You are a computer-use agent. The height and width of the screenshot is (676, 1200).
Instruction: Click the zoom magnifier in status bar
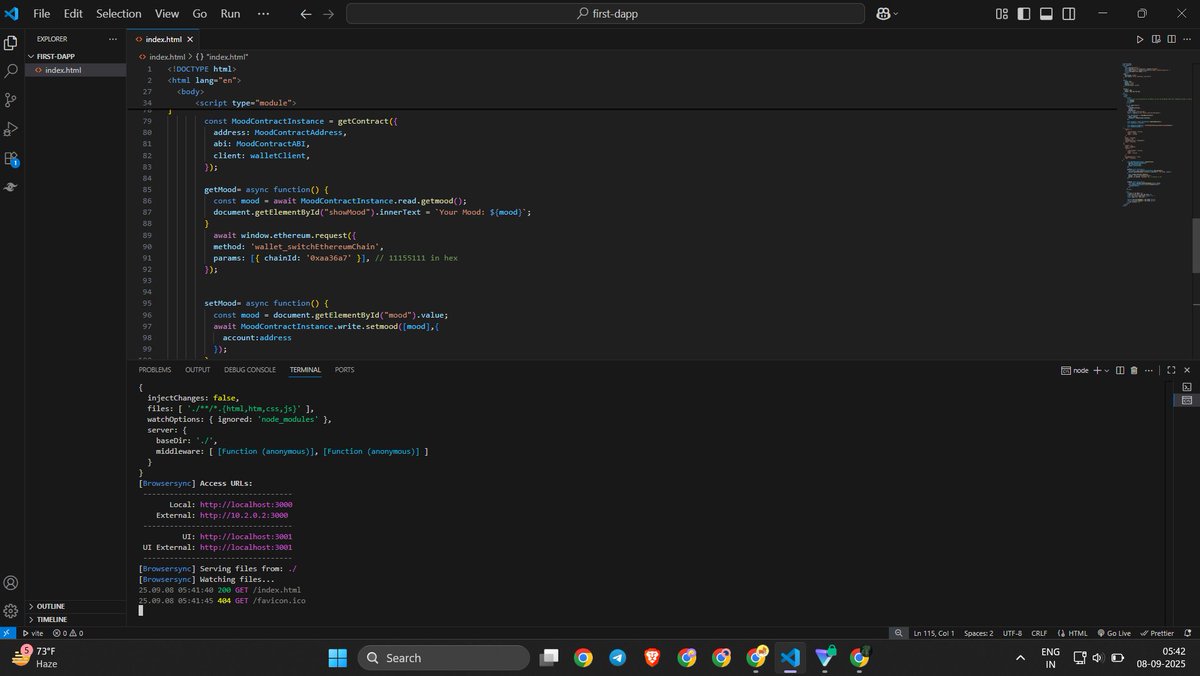pos(898,633)
